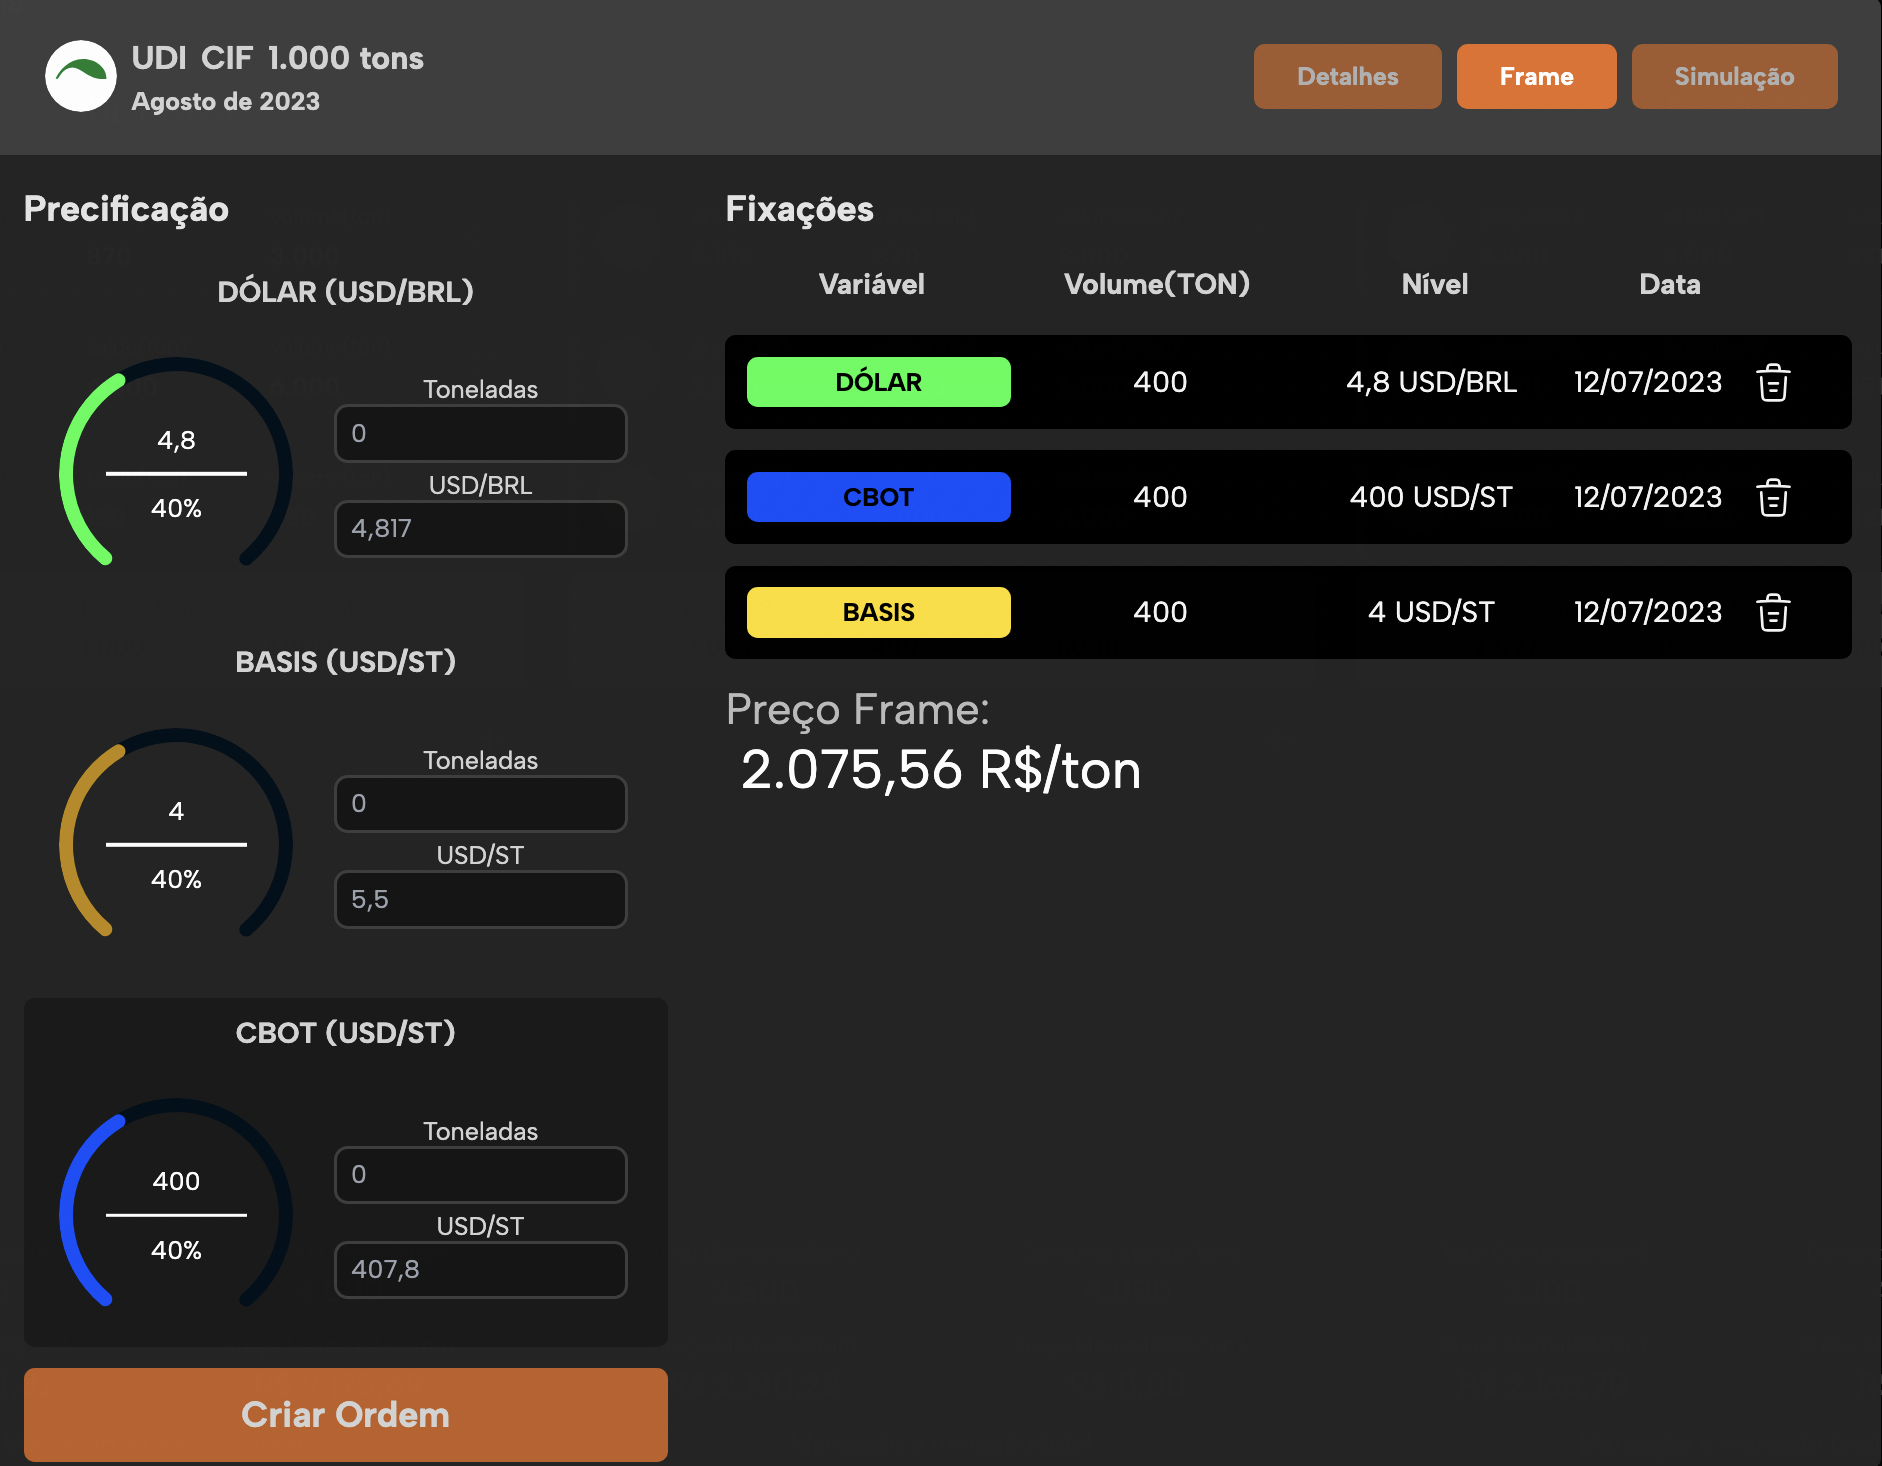Click the 4 USD/ST level cell

pyautogui.click(x=1431, y=612)
